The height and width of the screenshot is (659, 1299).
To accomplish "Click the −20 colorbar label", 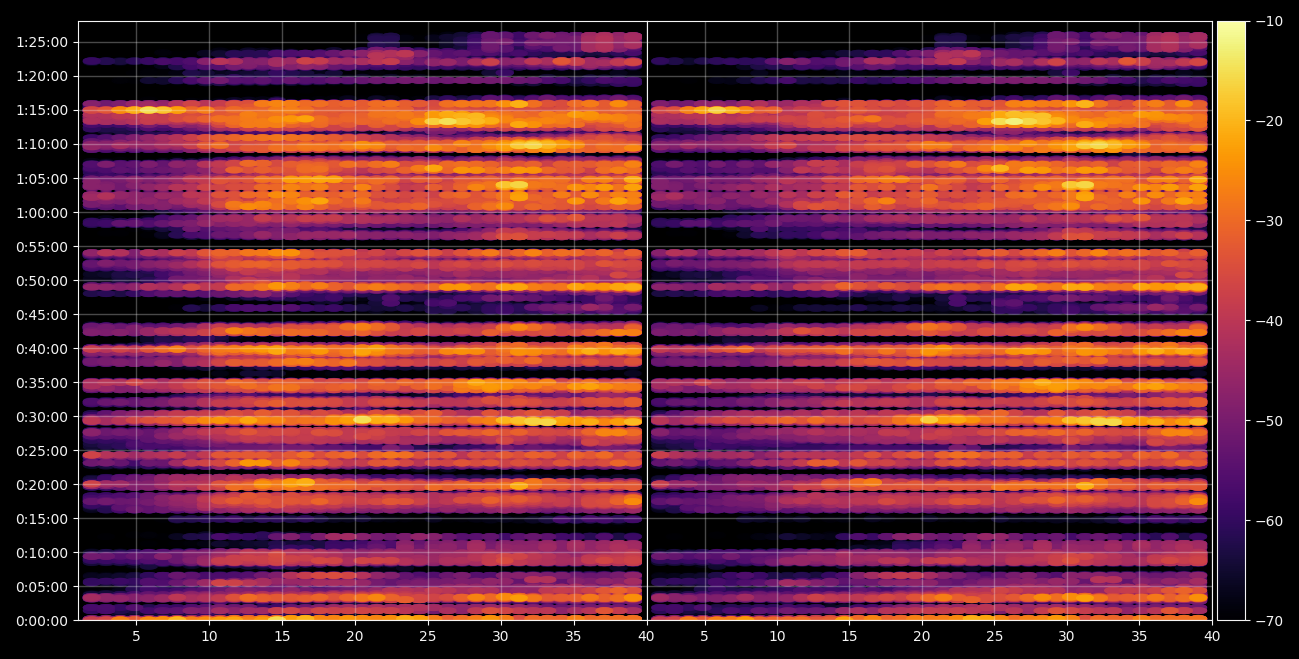I will click(1269, 121).
